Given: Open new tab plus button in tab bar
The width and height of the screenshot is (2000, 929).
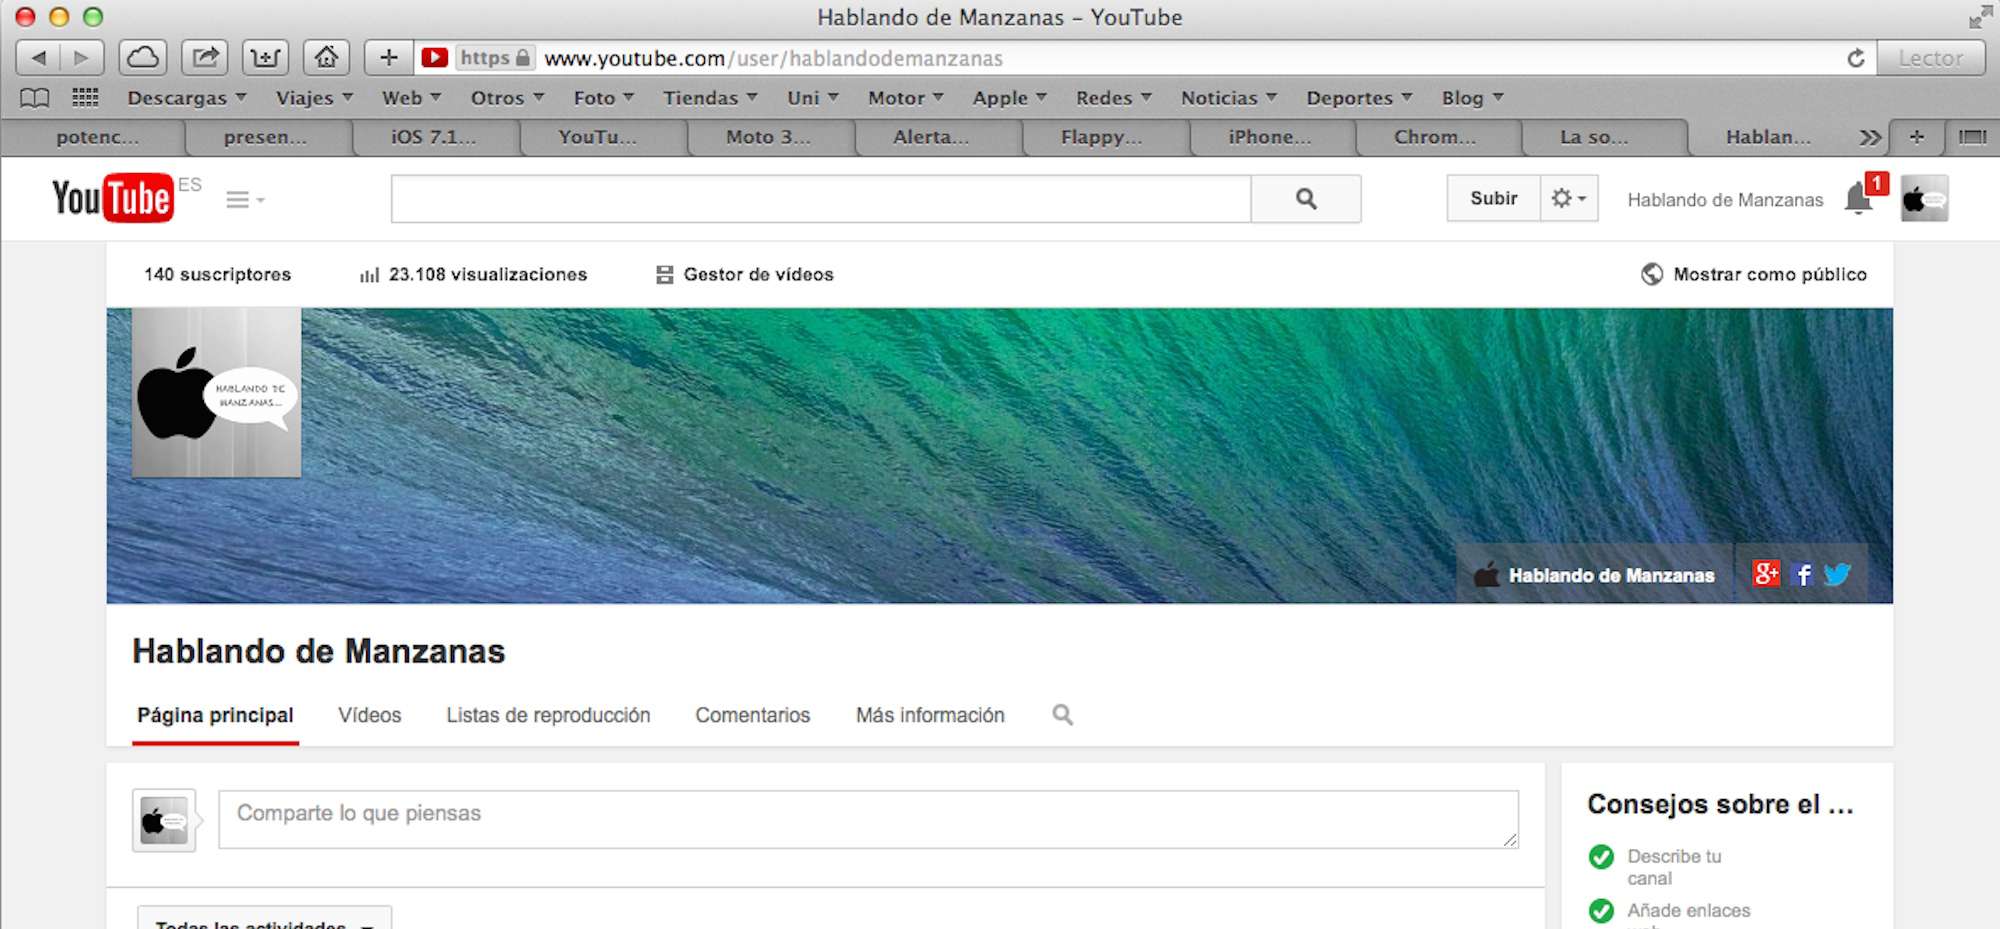Looking at the screenshot, I should click(1916, 137).
